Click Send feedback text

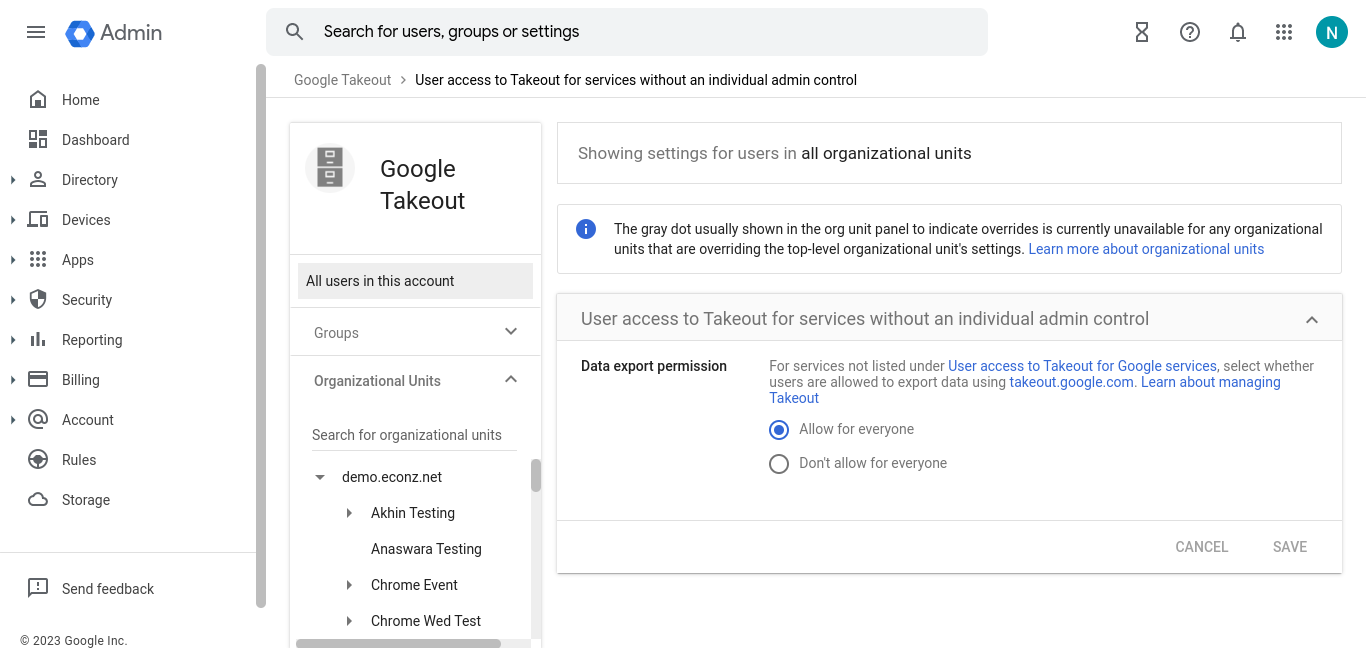108,589
